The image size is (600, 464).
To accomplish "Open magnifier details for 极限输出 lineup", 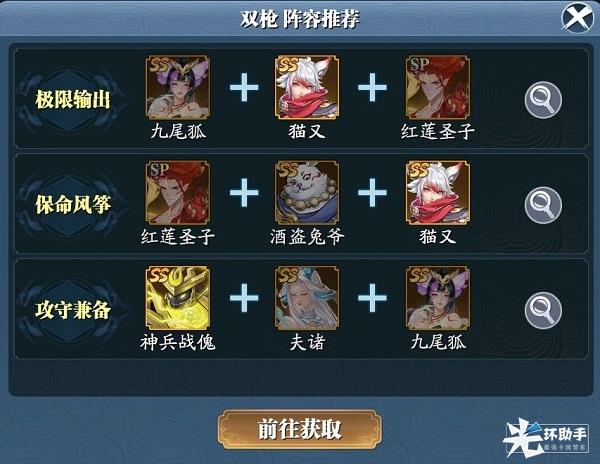I will 543,99.
